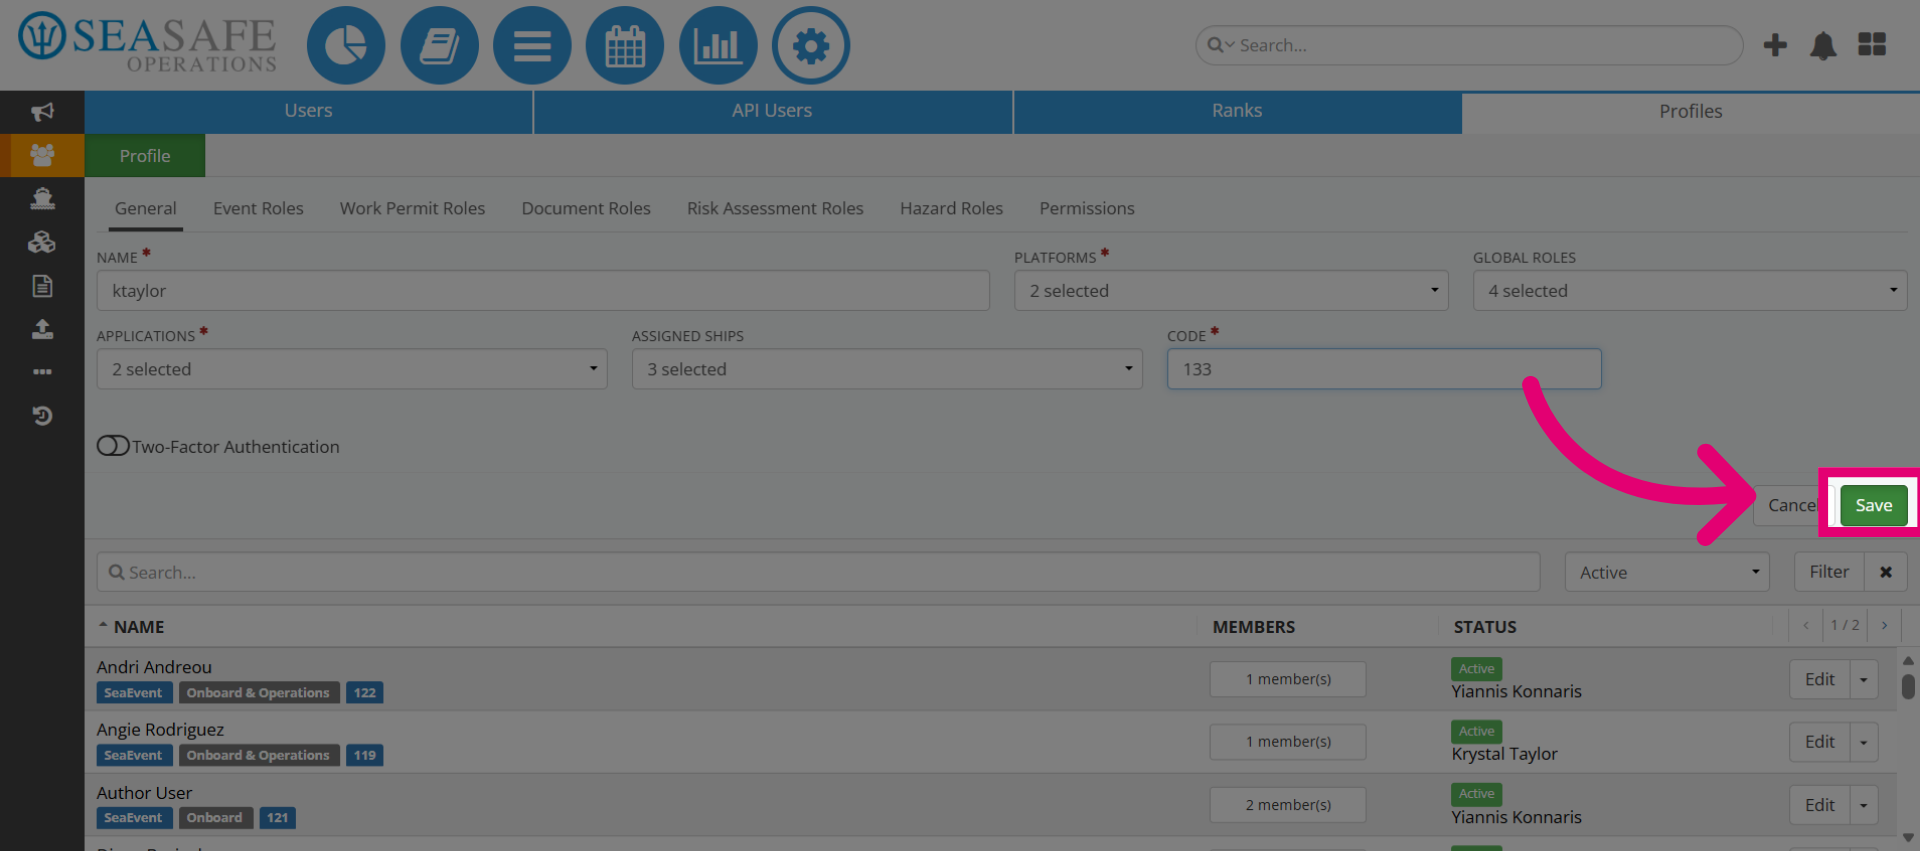Image resolution: width=1920 pixels, height=851 pixels.
Task: Open the cubes sidebar icon
Action: pyautogui.click(x=42, y=242)
